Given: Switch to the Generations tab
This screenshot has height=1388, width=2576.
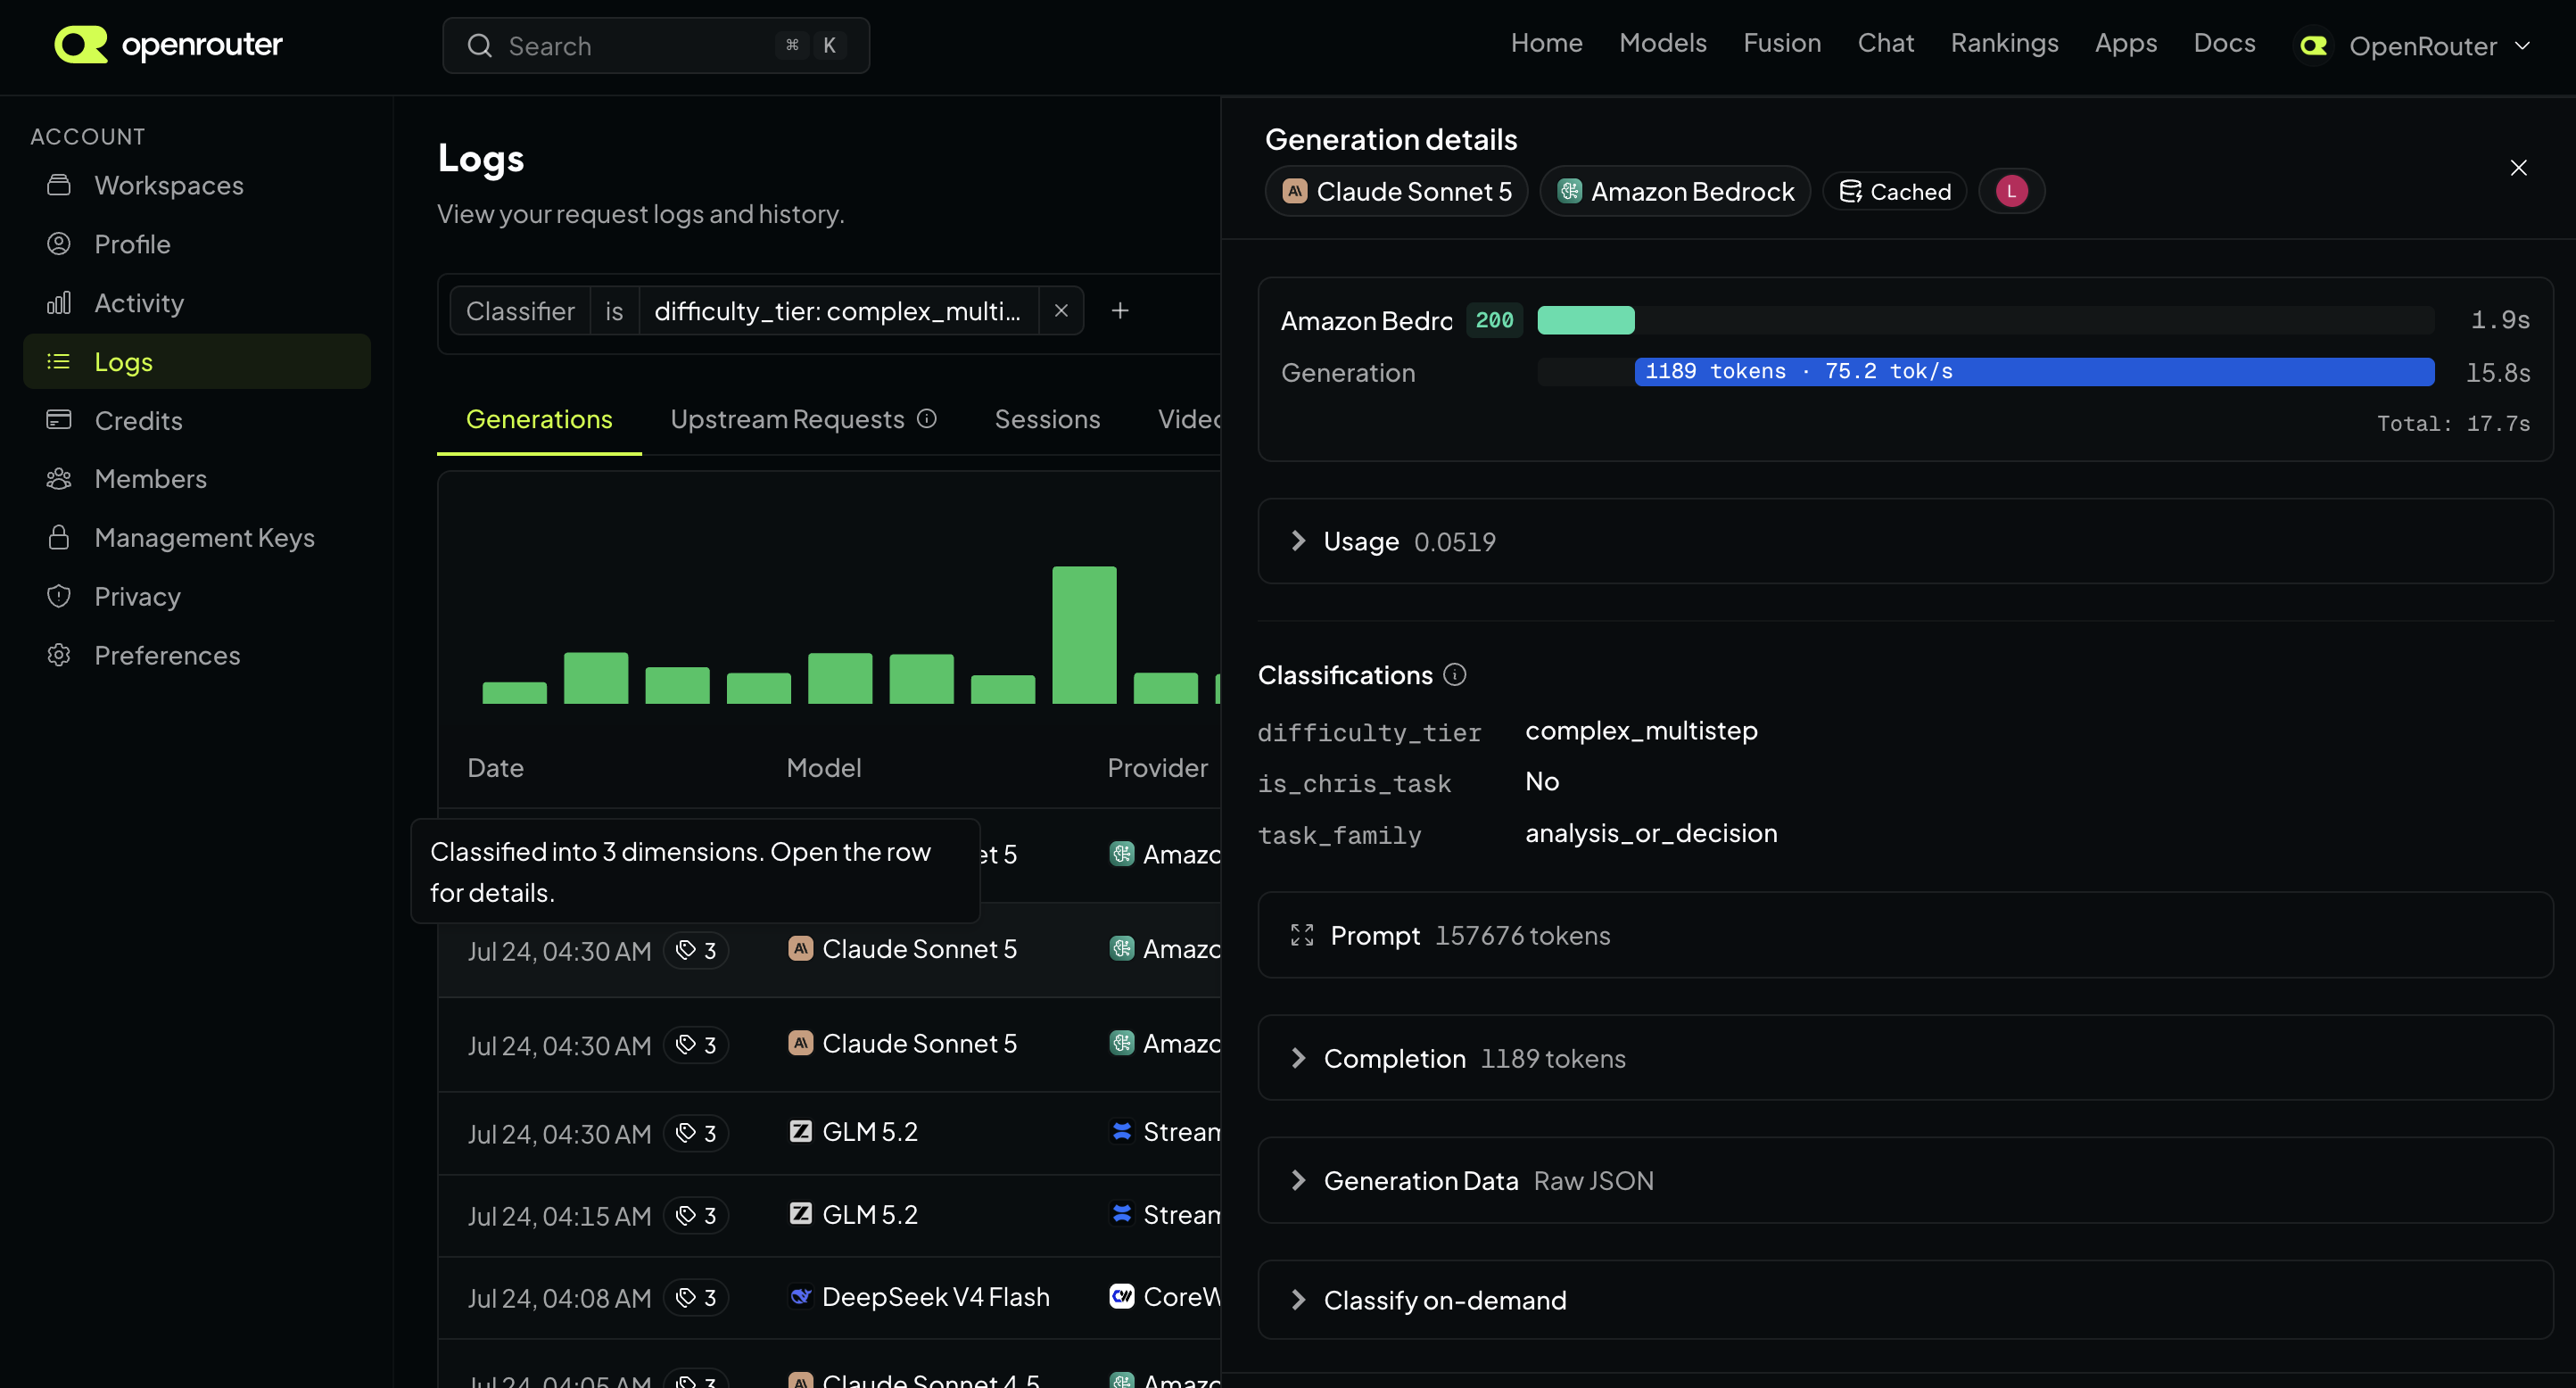Looking at the screenshot, I should pyautogui.click(x=539, y=419).
